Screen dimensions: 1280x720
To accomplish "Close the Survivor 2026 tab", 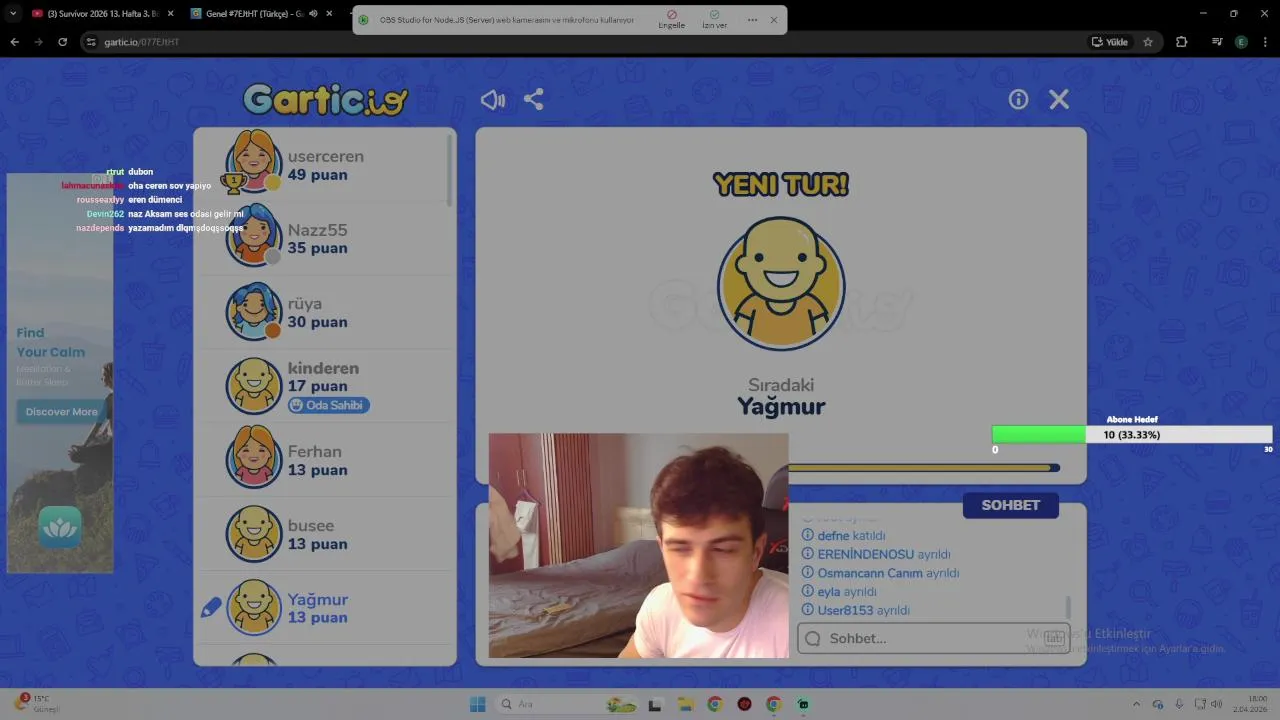I will 170,14.
